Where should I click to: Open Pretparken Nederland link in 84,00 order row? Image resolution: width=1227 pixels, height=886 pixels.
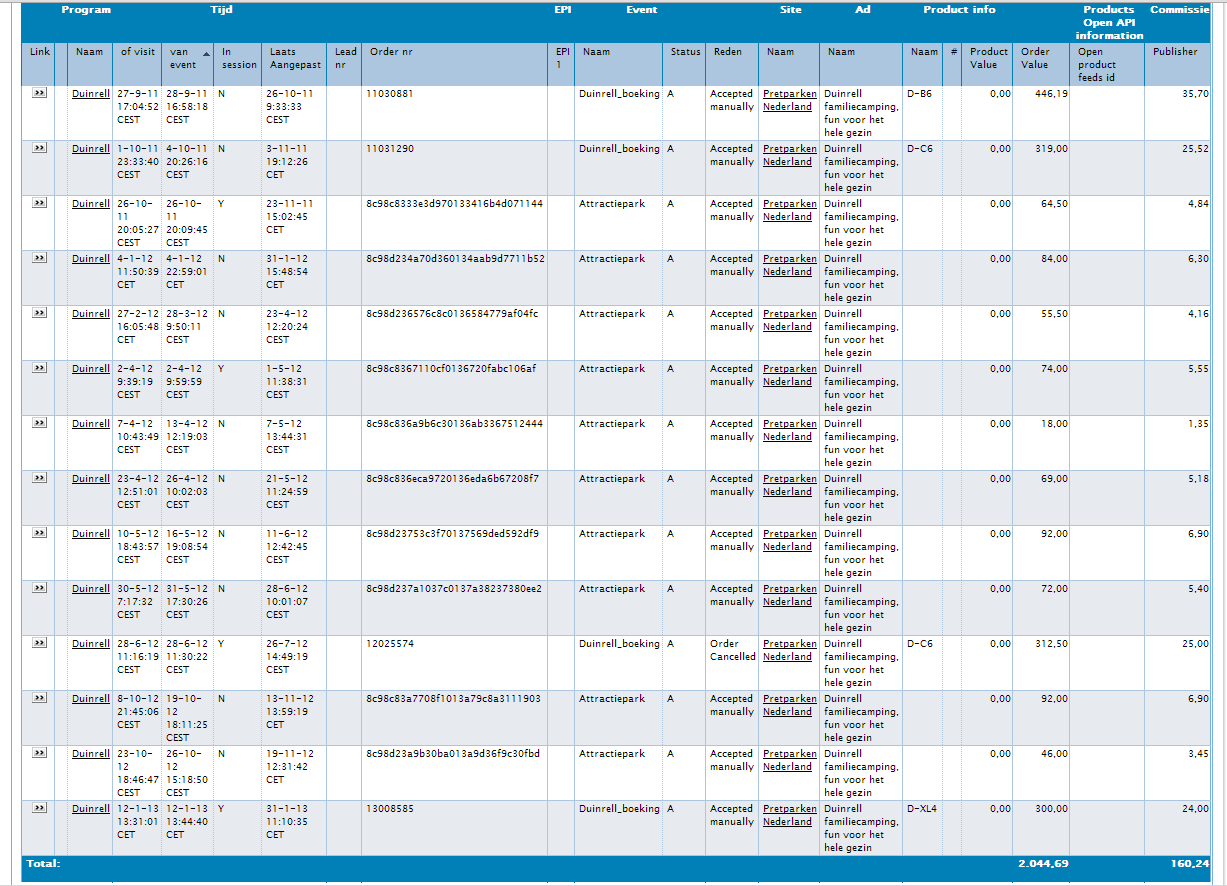[x=789, y=265]
